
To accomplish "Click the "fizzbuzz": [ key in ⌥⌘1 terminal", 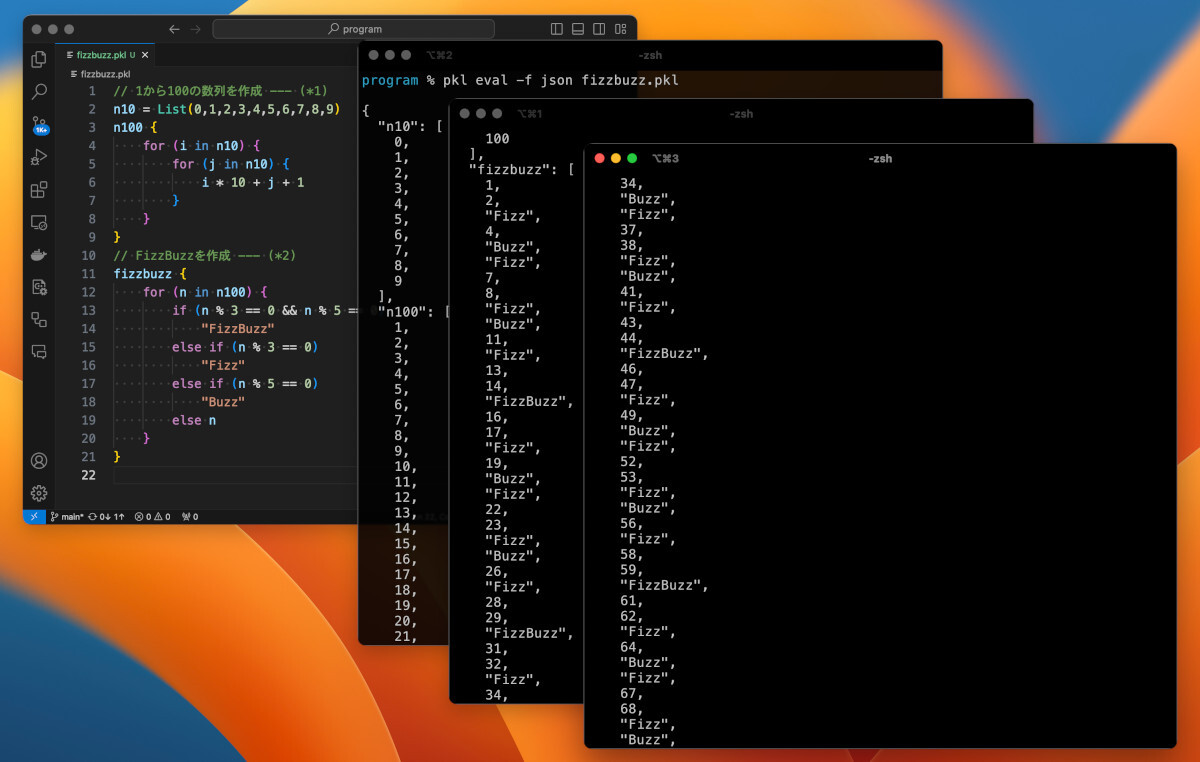I will click(522, 169).
